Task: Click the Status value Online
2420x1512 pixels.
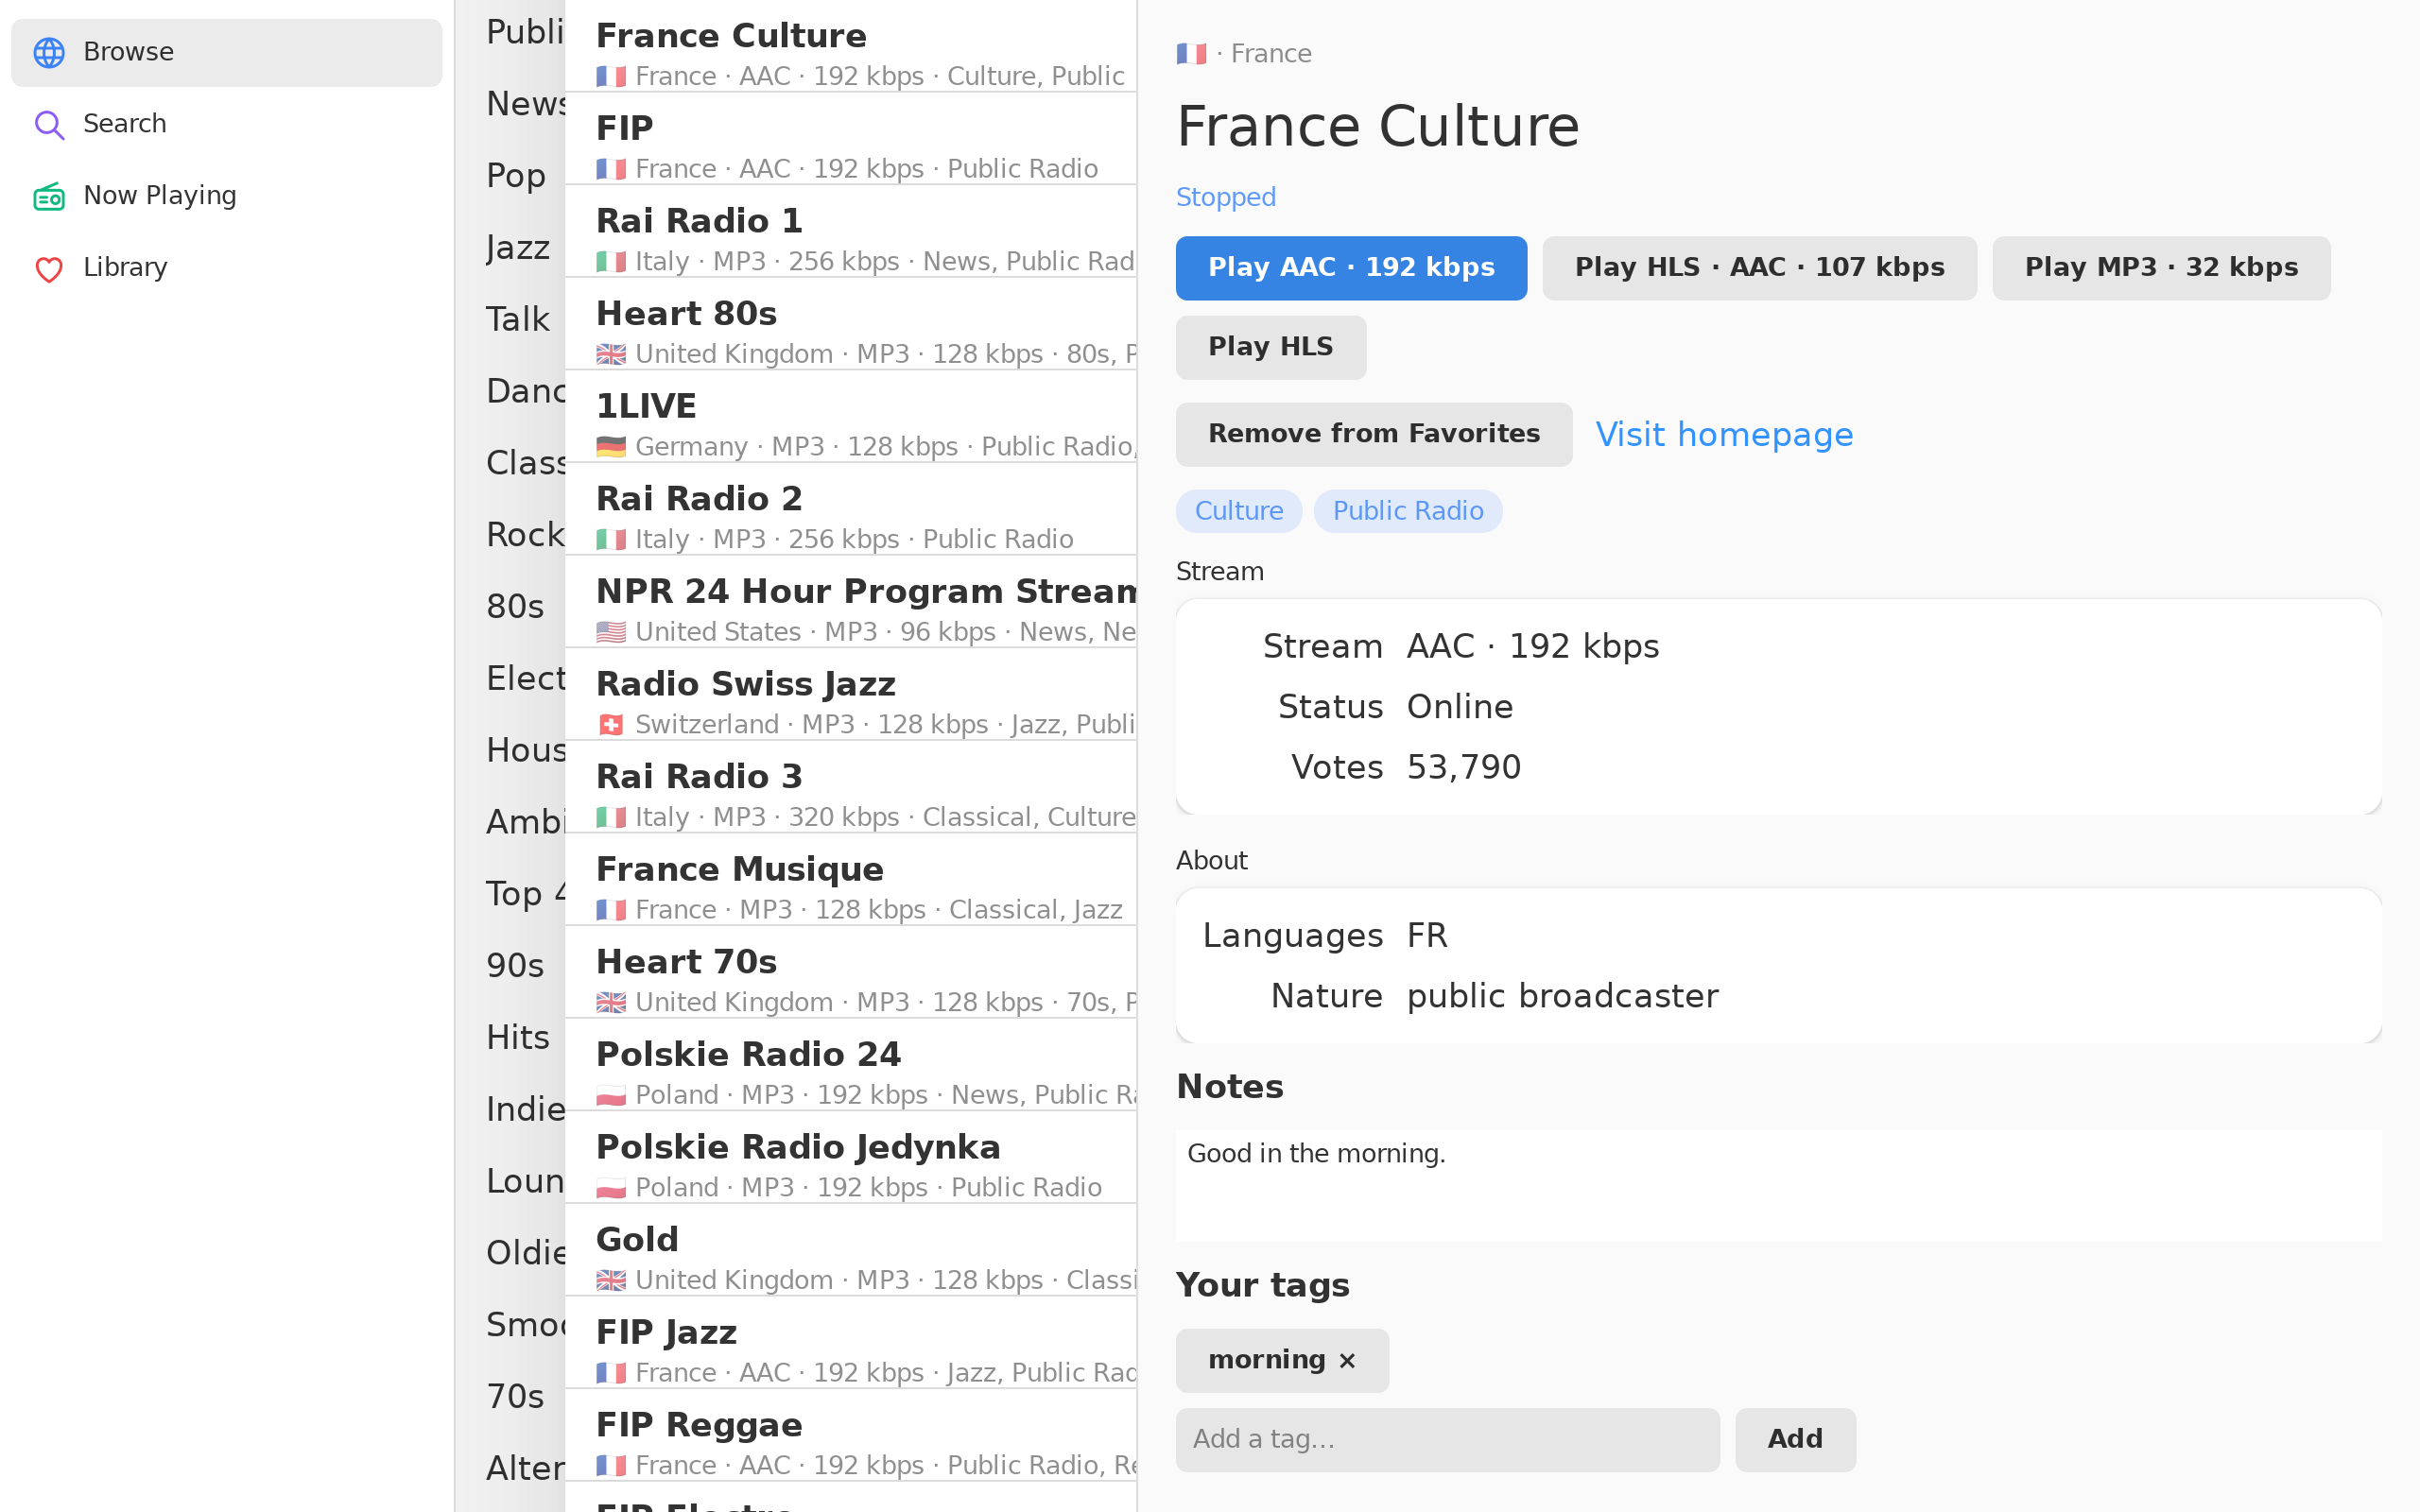Action: pos(1459,707)
